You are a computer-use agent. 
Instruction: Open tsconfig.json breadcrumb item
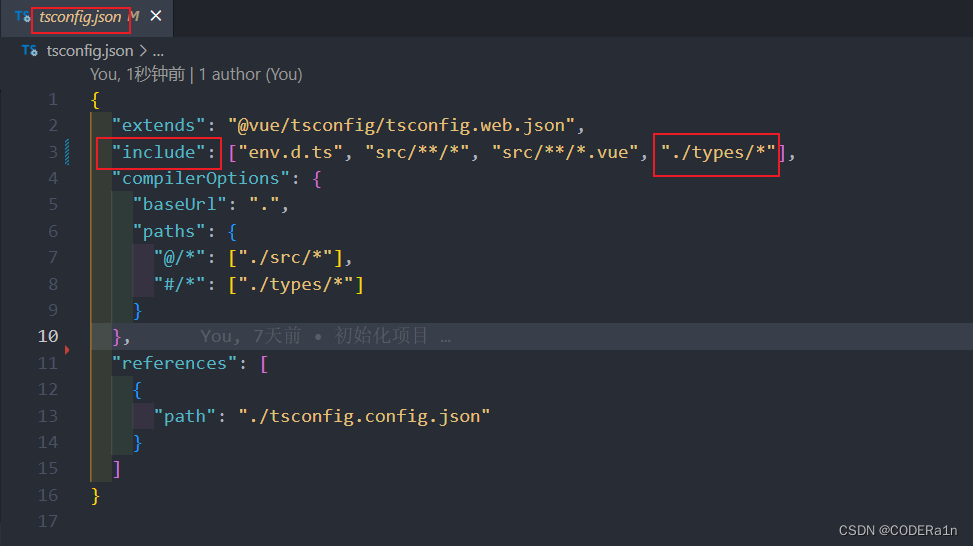pos(90,50)
